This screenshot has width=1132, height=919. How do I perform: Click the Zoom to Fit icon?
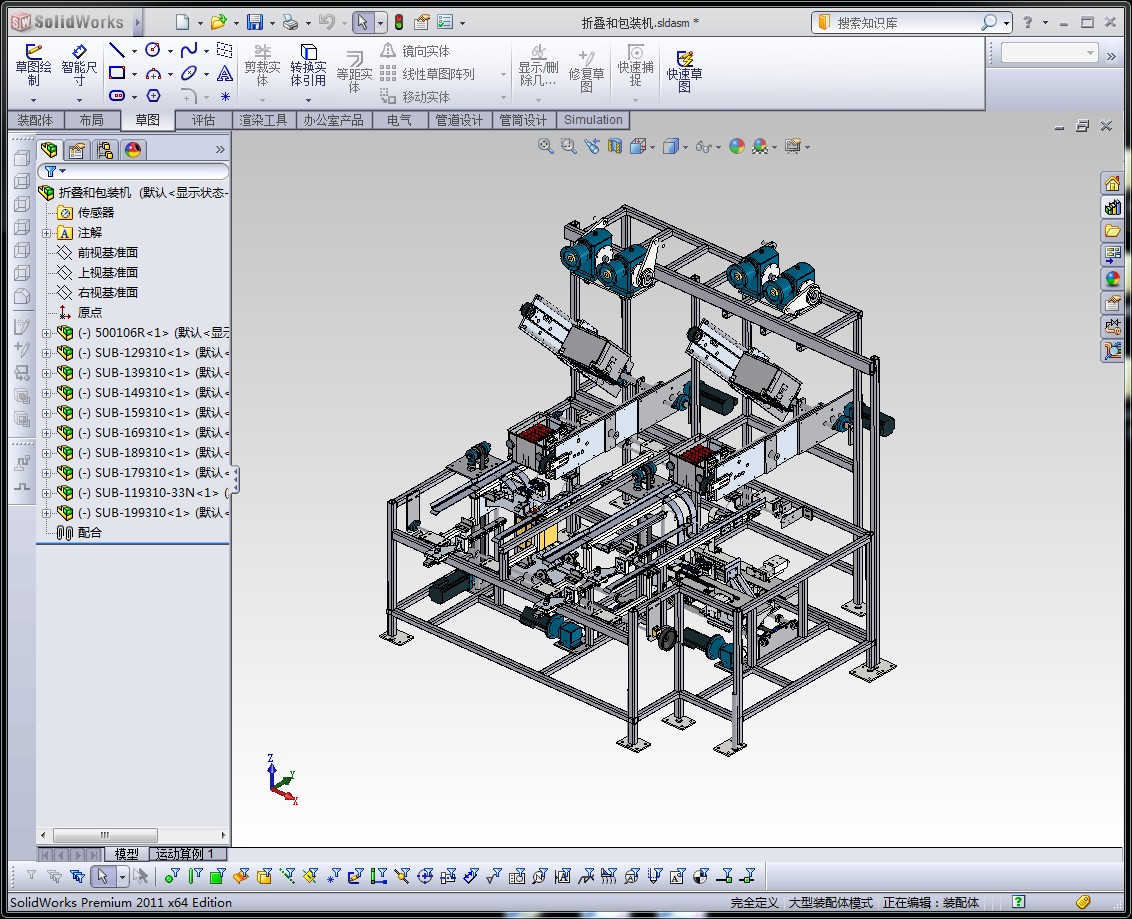pos(546,146)
